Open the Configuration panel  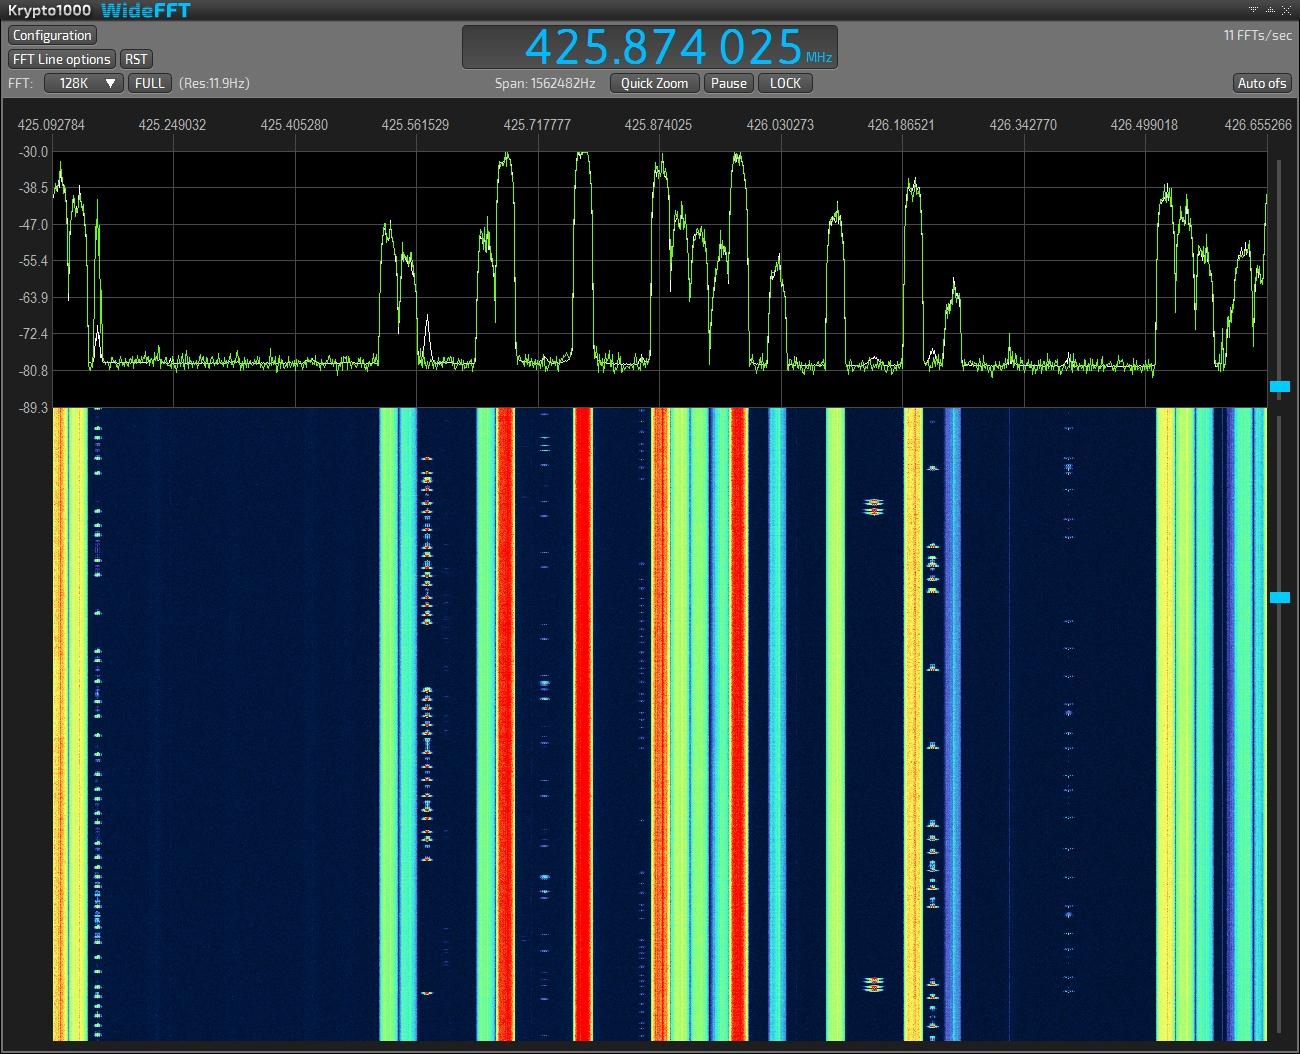[x=52, y=35]
